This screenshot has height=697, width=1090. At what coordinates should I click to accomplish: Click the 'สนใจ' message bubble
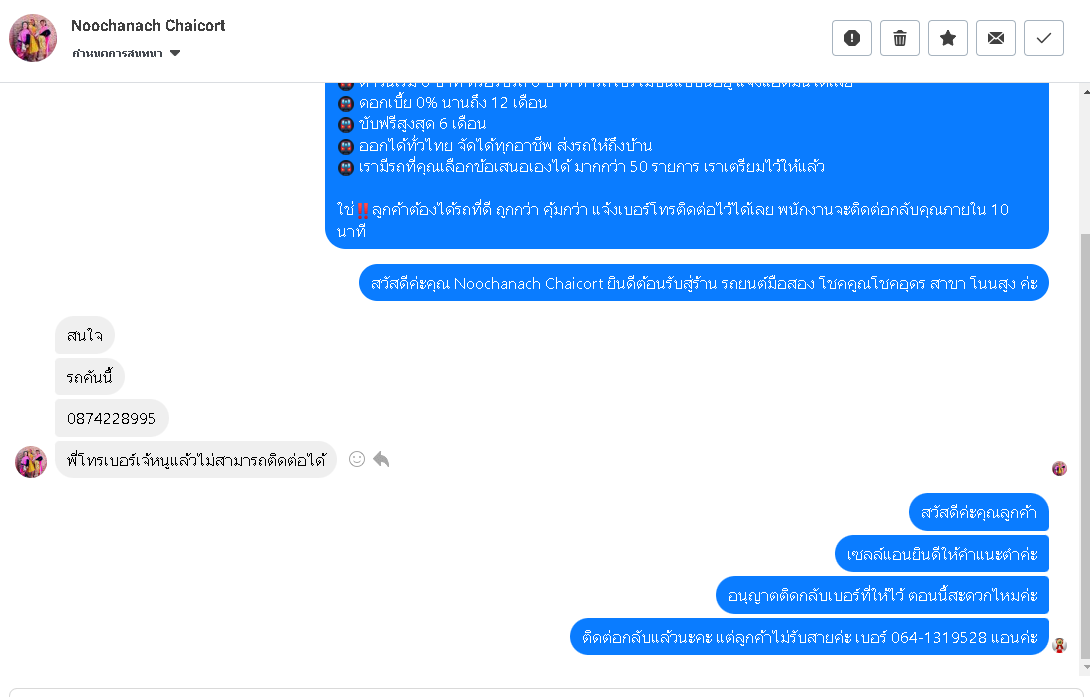(85, 335)
